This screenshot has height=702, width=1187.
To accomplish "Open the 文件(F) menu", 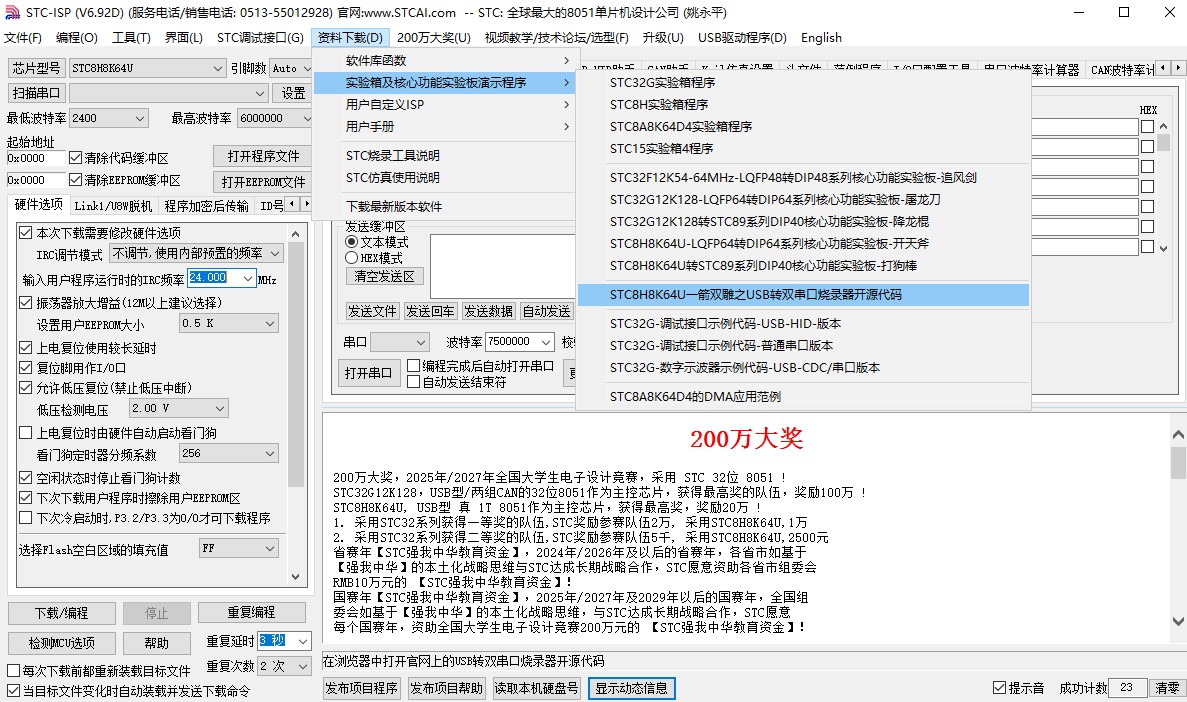I will coord(23,38).
